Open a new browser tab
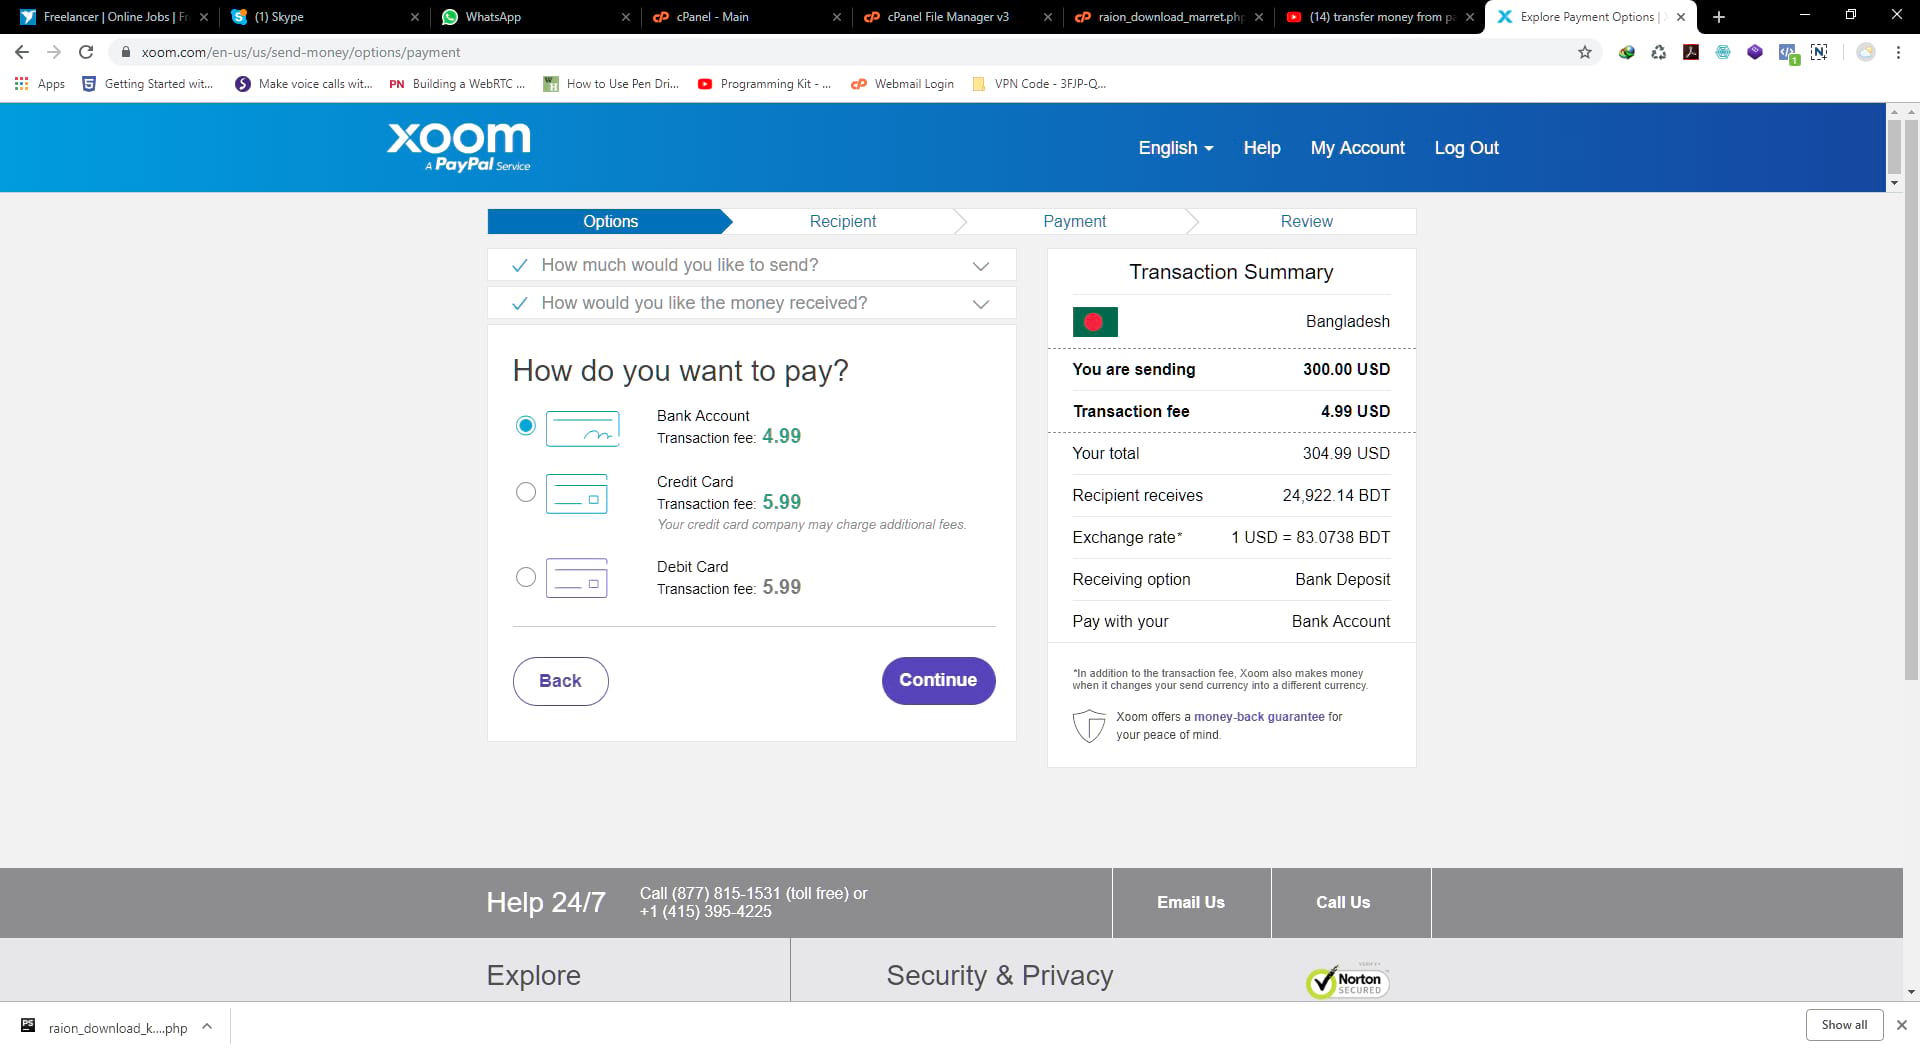 pos(1719,17)
